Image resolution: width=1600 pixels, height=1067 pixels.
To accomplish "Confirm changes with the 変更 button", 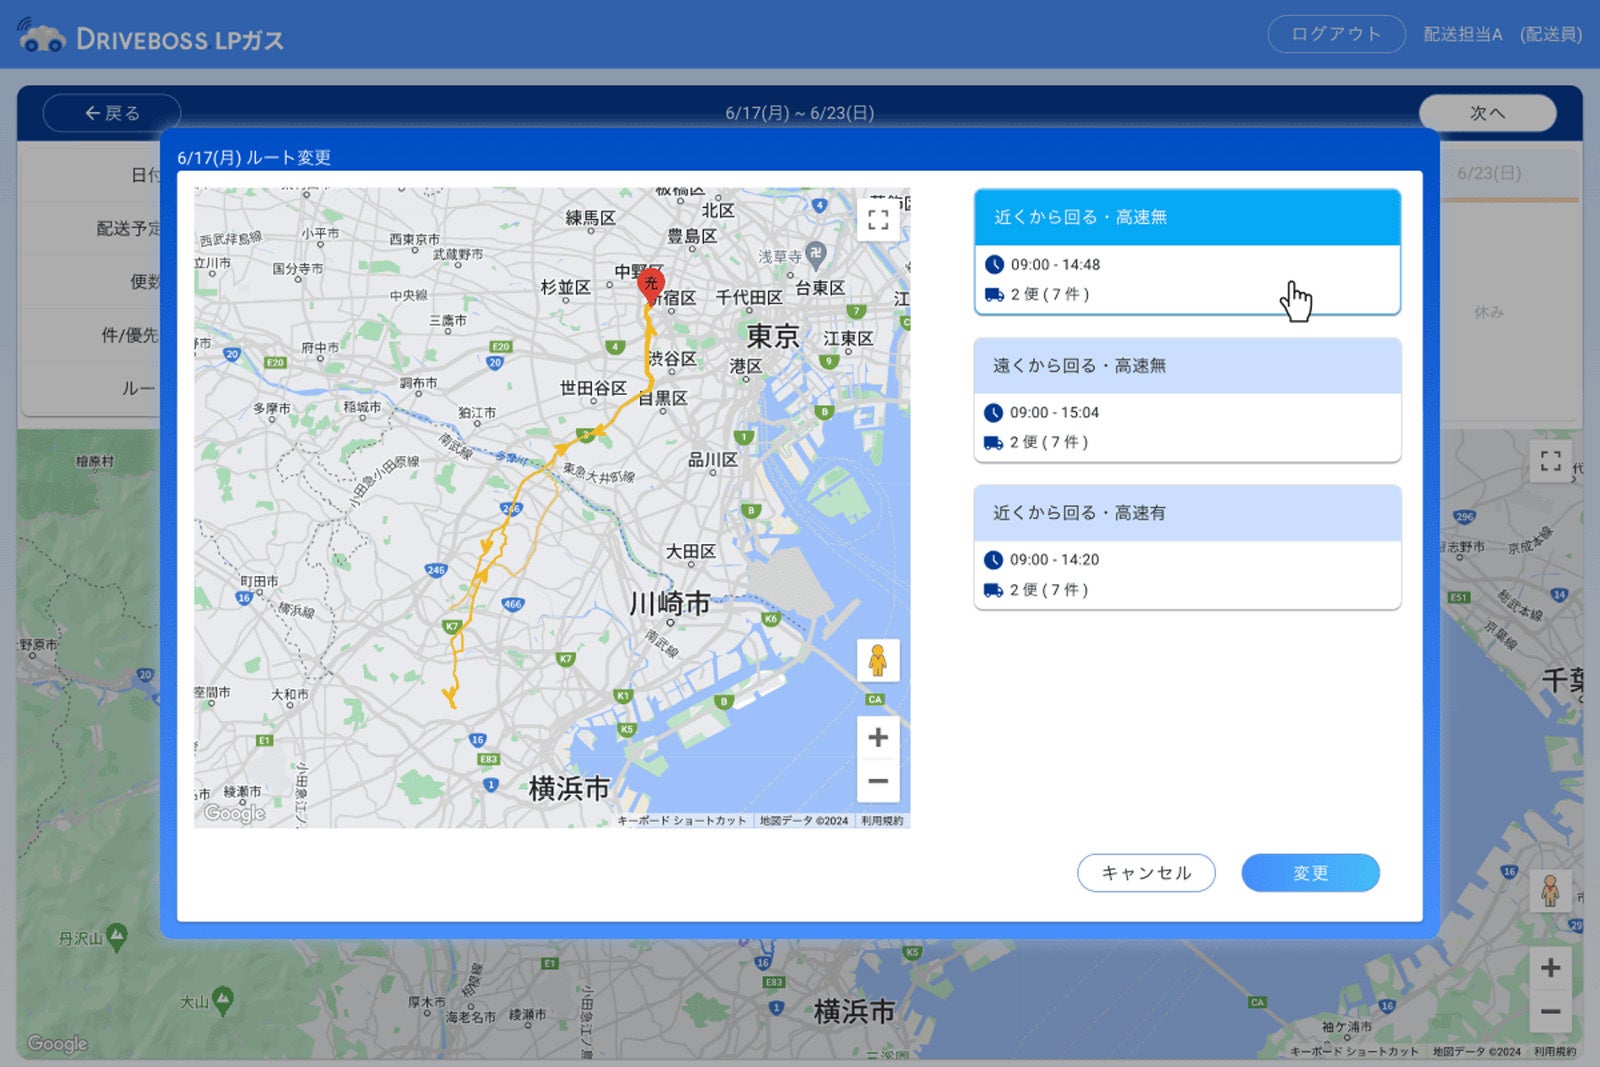I will pyautogui.click(x=1310, y=873).
